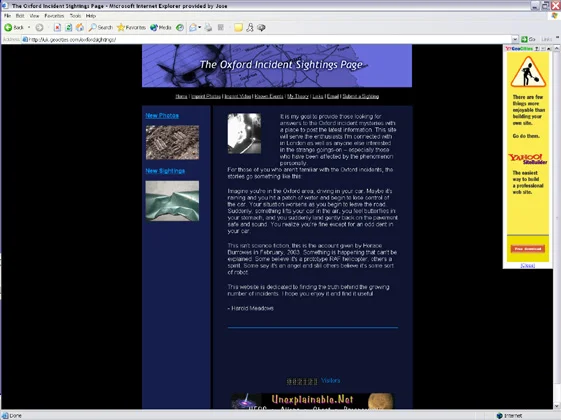Click the Close link under the ad
The height and width of the screenshot is (420, 561).
point(528,265)
